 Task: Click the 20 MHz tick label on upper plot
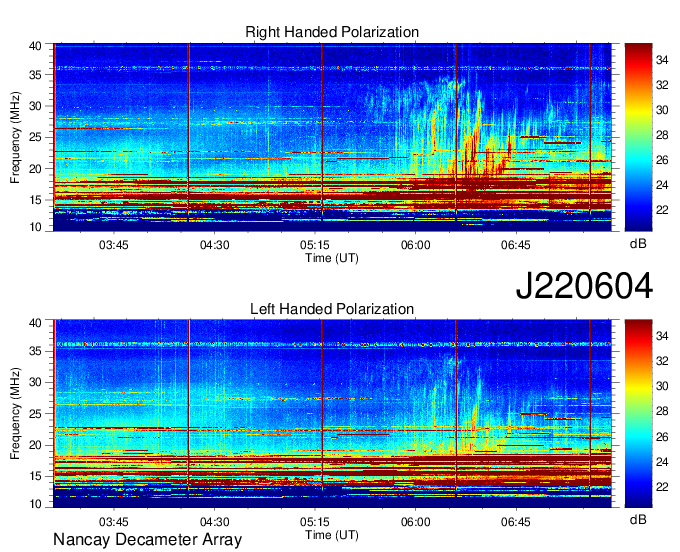35,169
